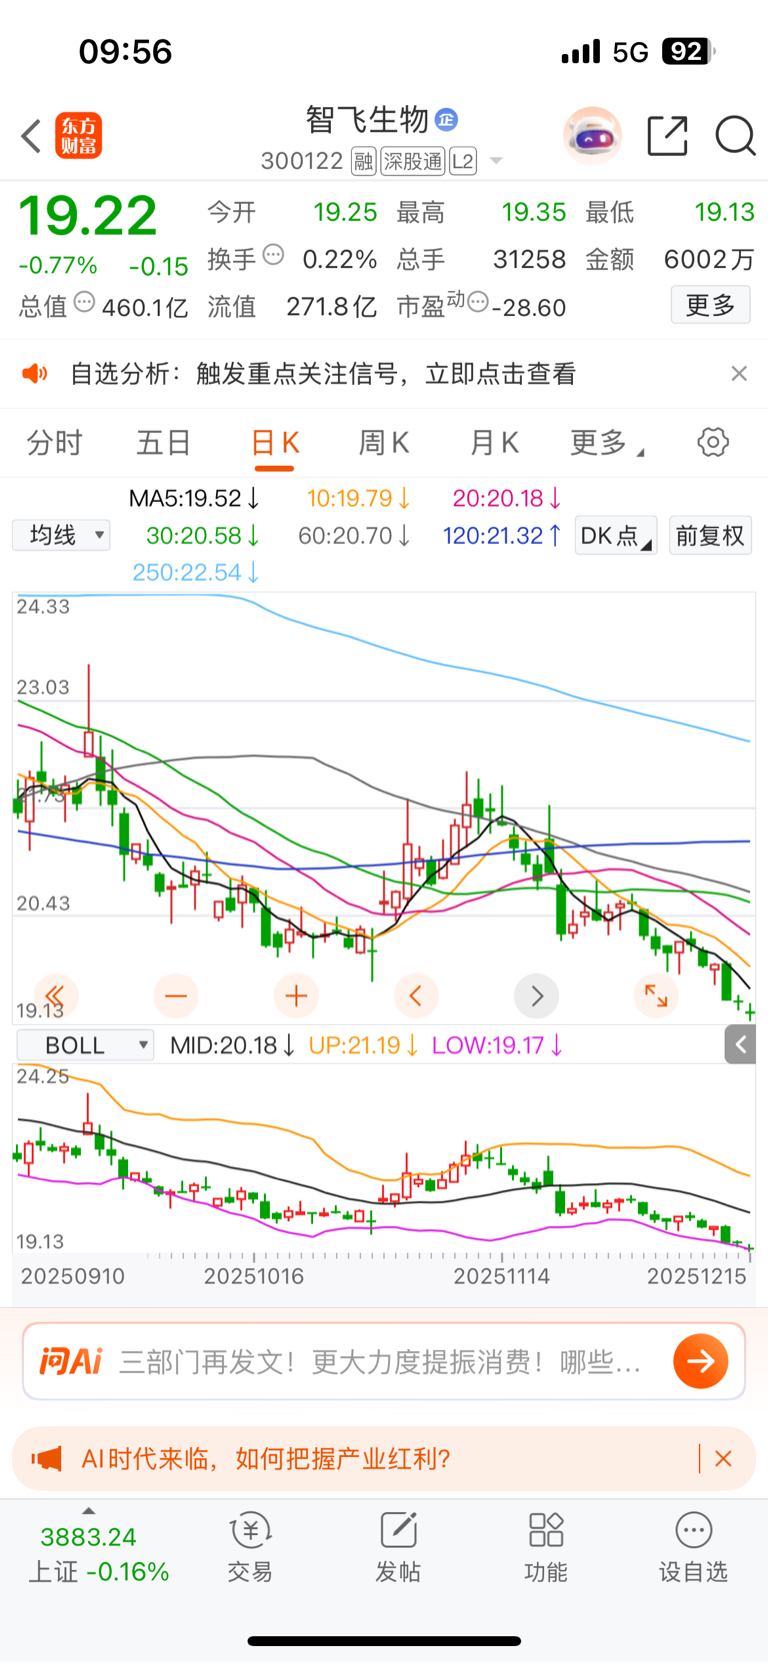Expand stock switcher arrow beside L2

coord(496,162)
